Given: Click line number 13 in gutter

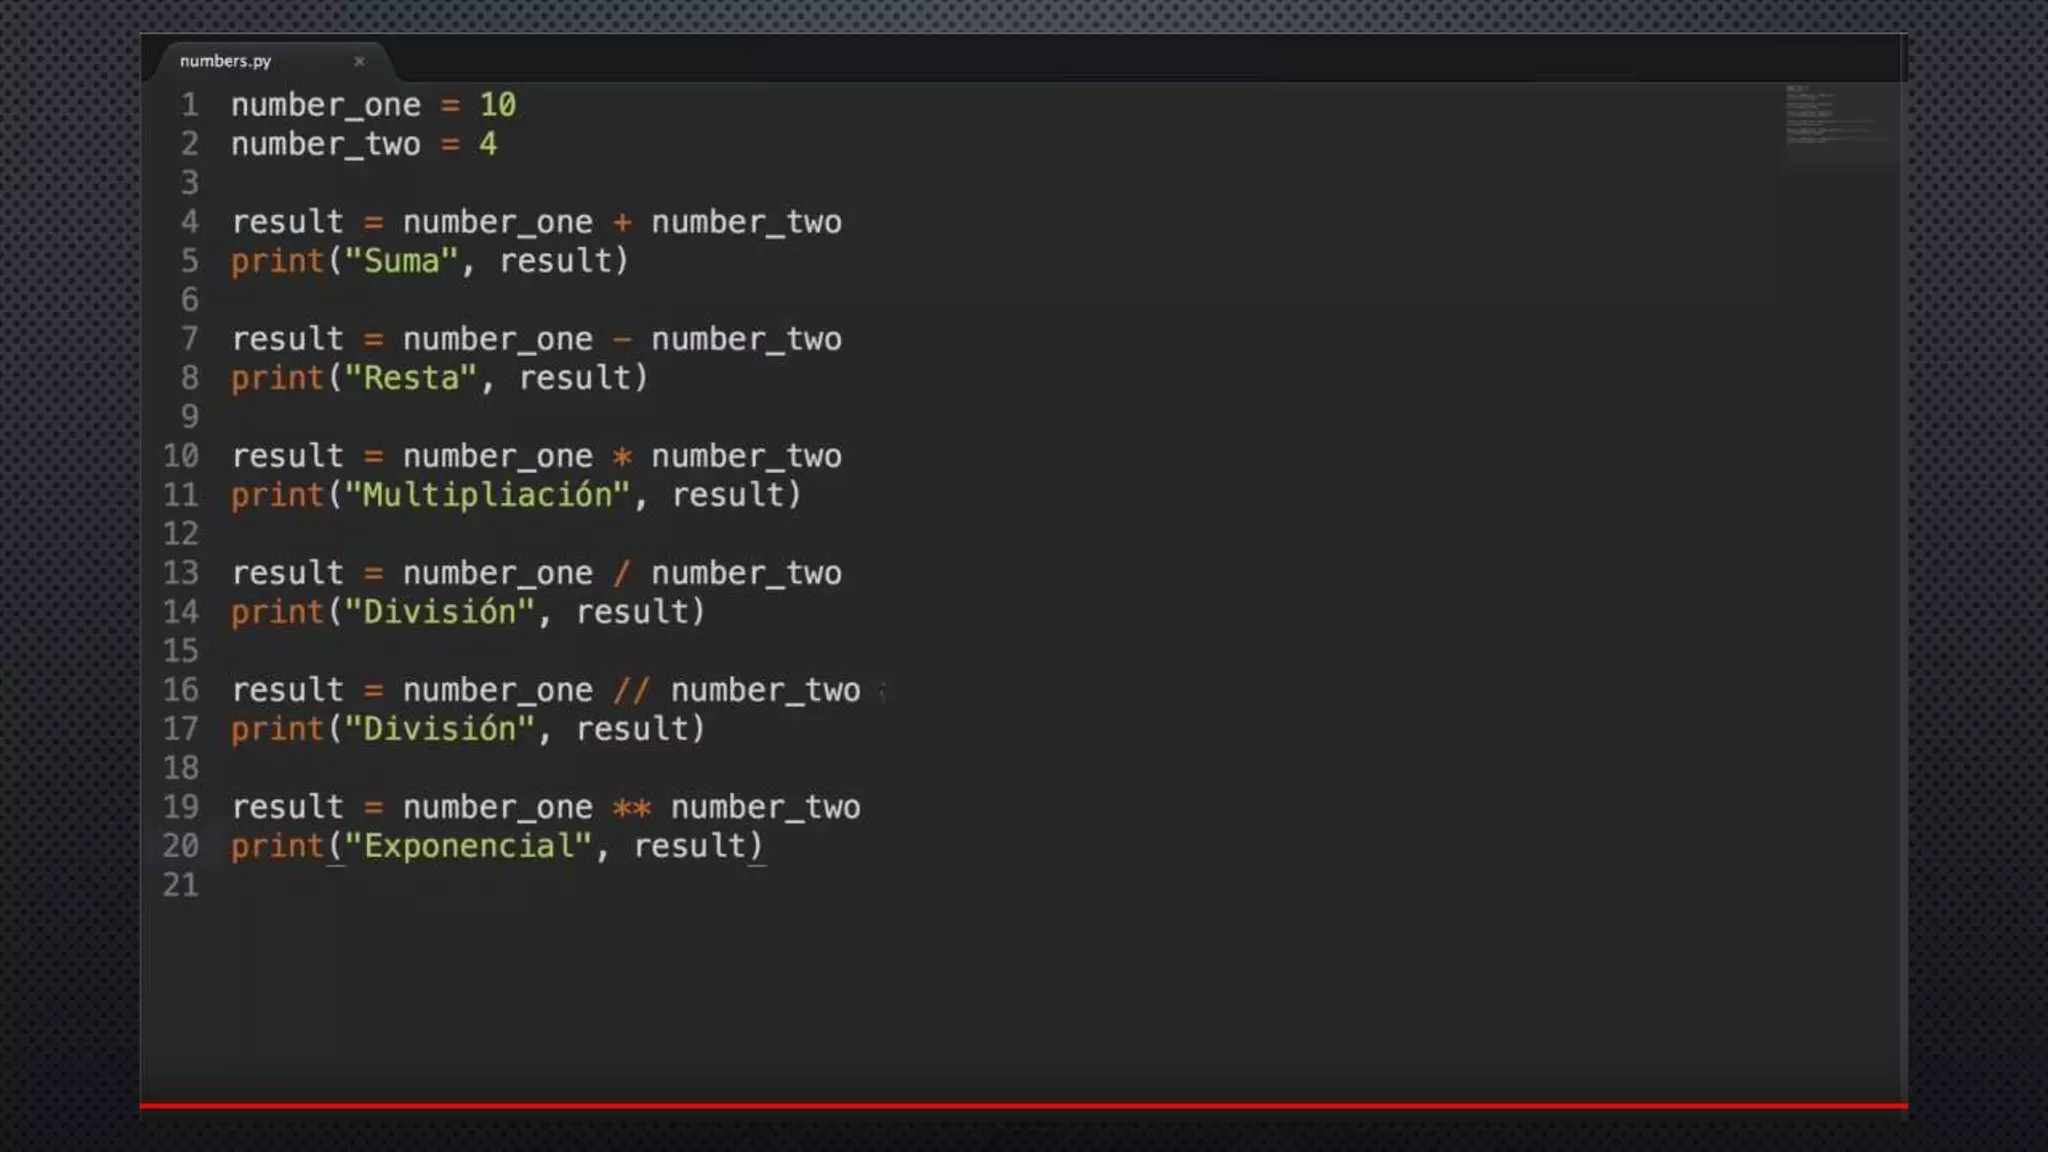Looking at the screenshot, I should pos(181,573).
